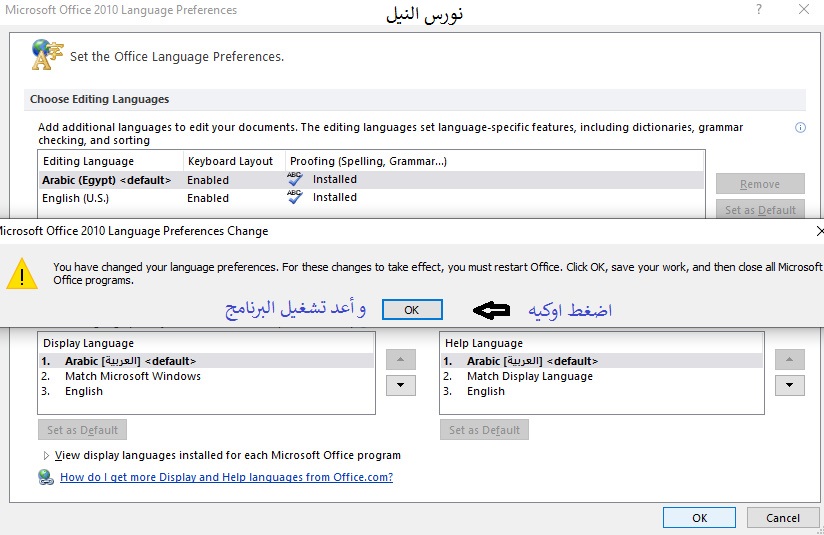
Task: Click the help globe icon beside Office.com link
Action: click(x=46, y=478)
